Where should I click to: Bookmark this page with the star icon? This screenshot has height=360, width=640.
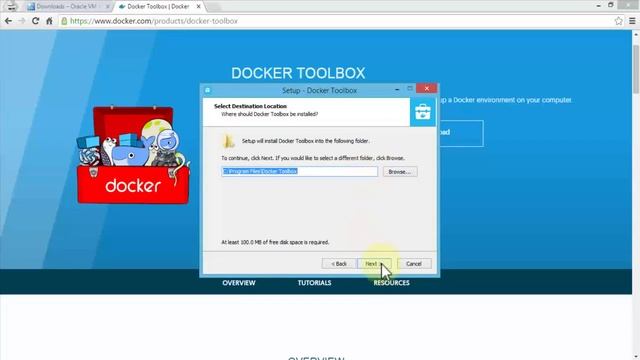618,21
